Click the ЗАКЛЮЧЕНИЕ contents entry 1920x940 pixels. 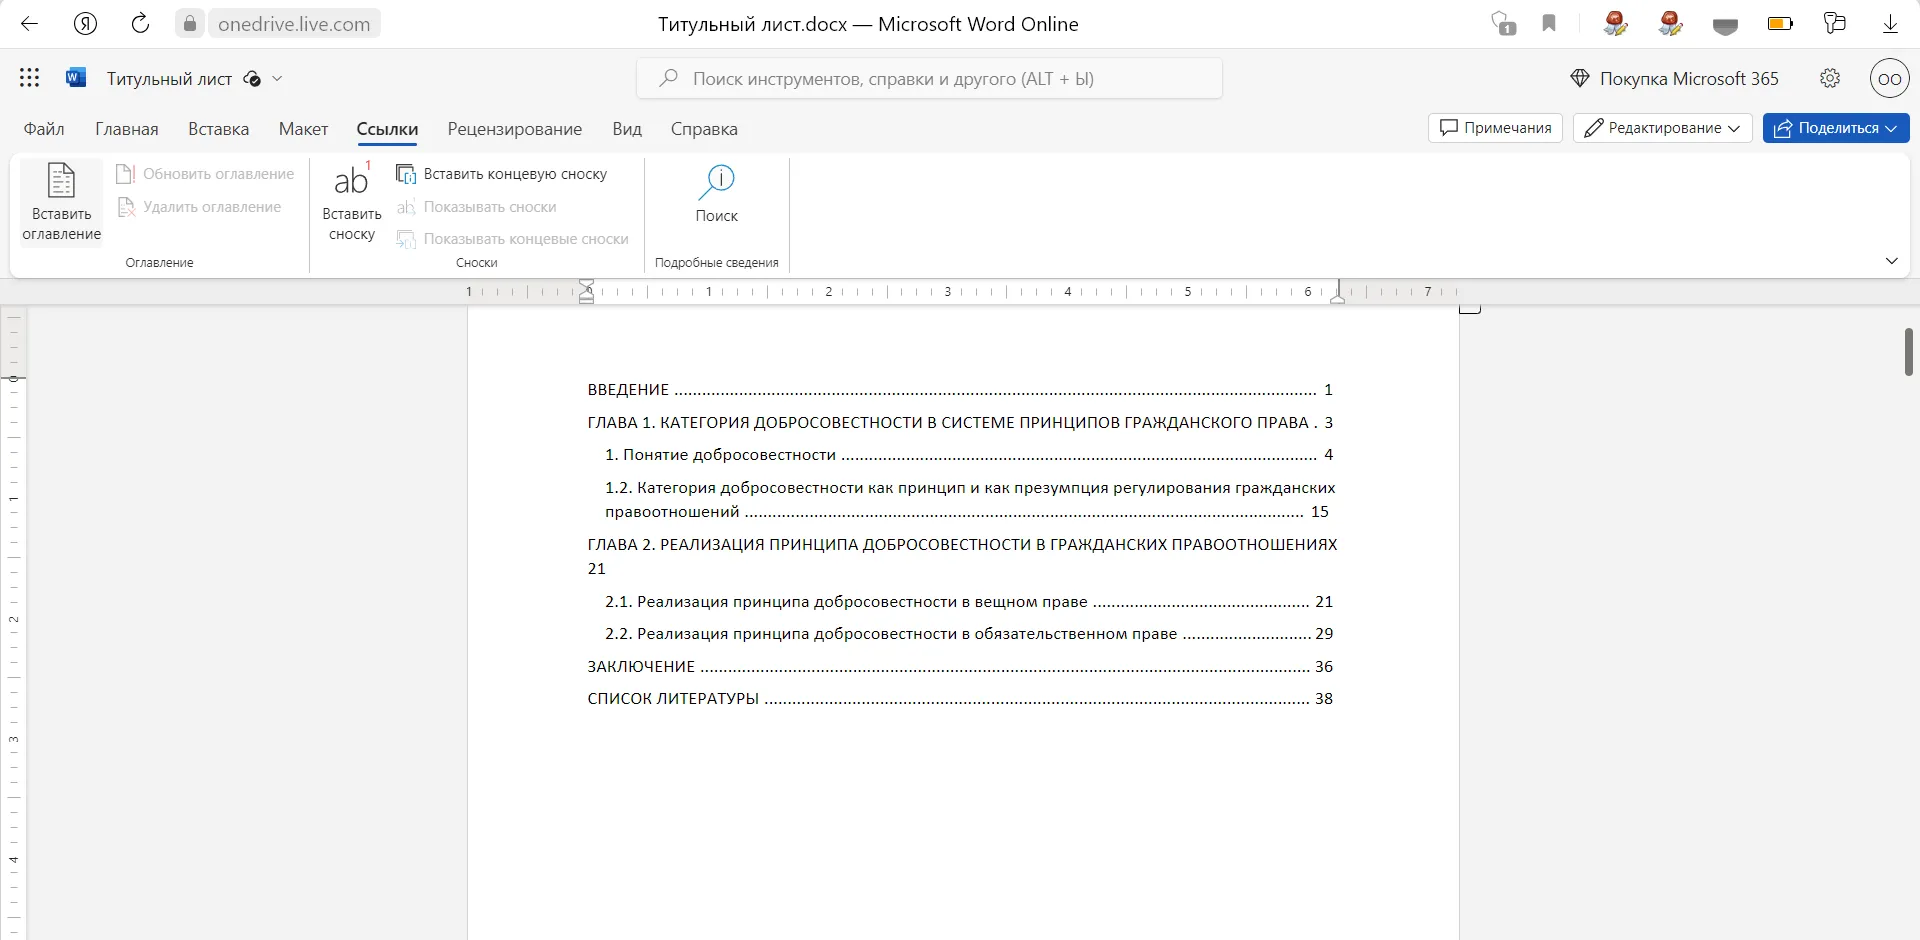[x=960, y=667]
